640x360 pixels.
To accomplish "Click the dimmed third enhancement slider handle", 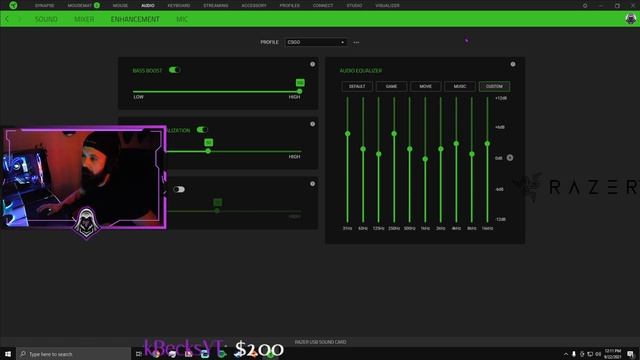I will (x=217, y=211).
